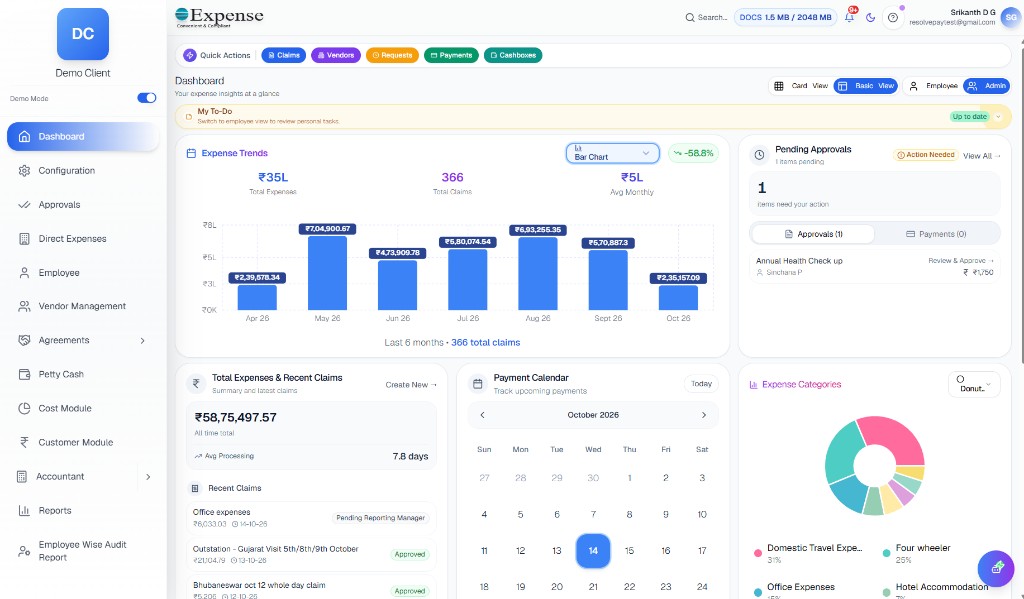The image size is (1024, 599).
Task: Click the SG user avatar
Action: pos(1011,18)
